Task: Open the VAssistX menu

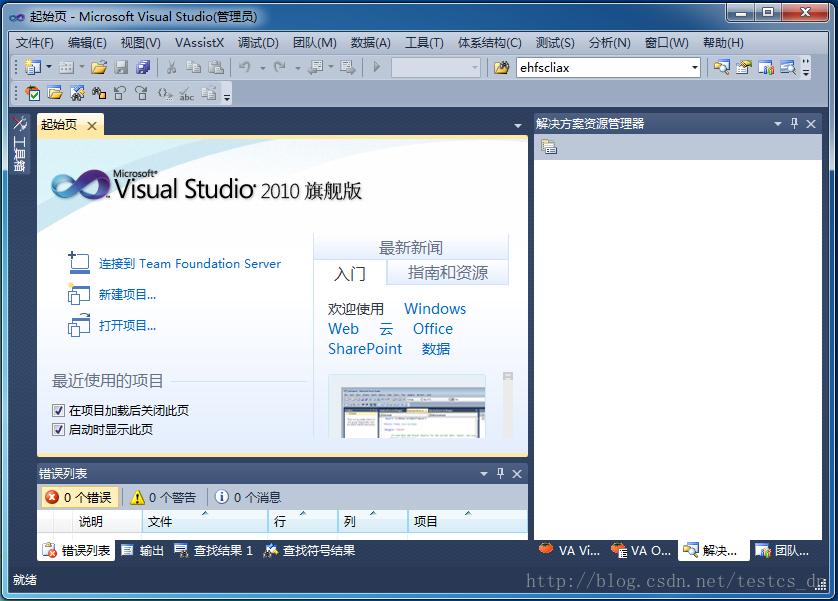Action: tap(199, 42)
